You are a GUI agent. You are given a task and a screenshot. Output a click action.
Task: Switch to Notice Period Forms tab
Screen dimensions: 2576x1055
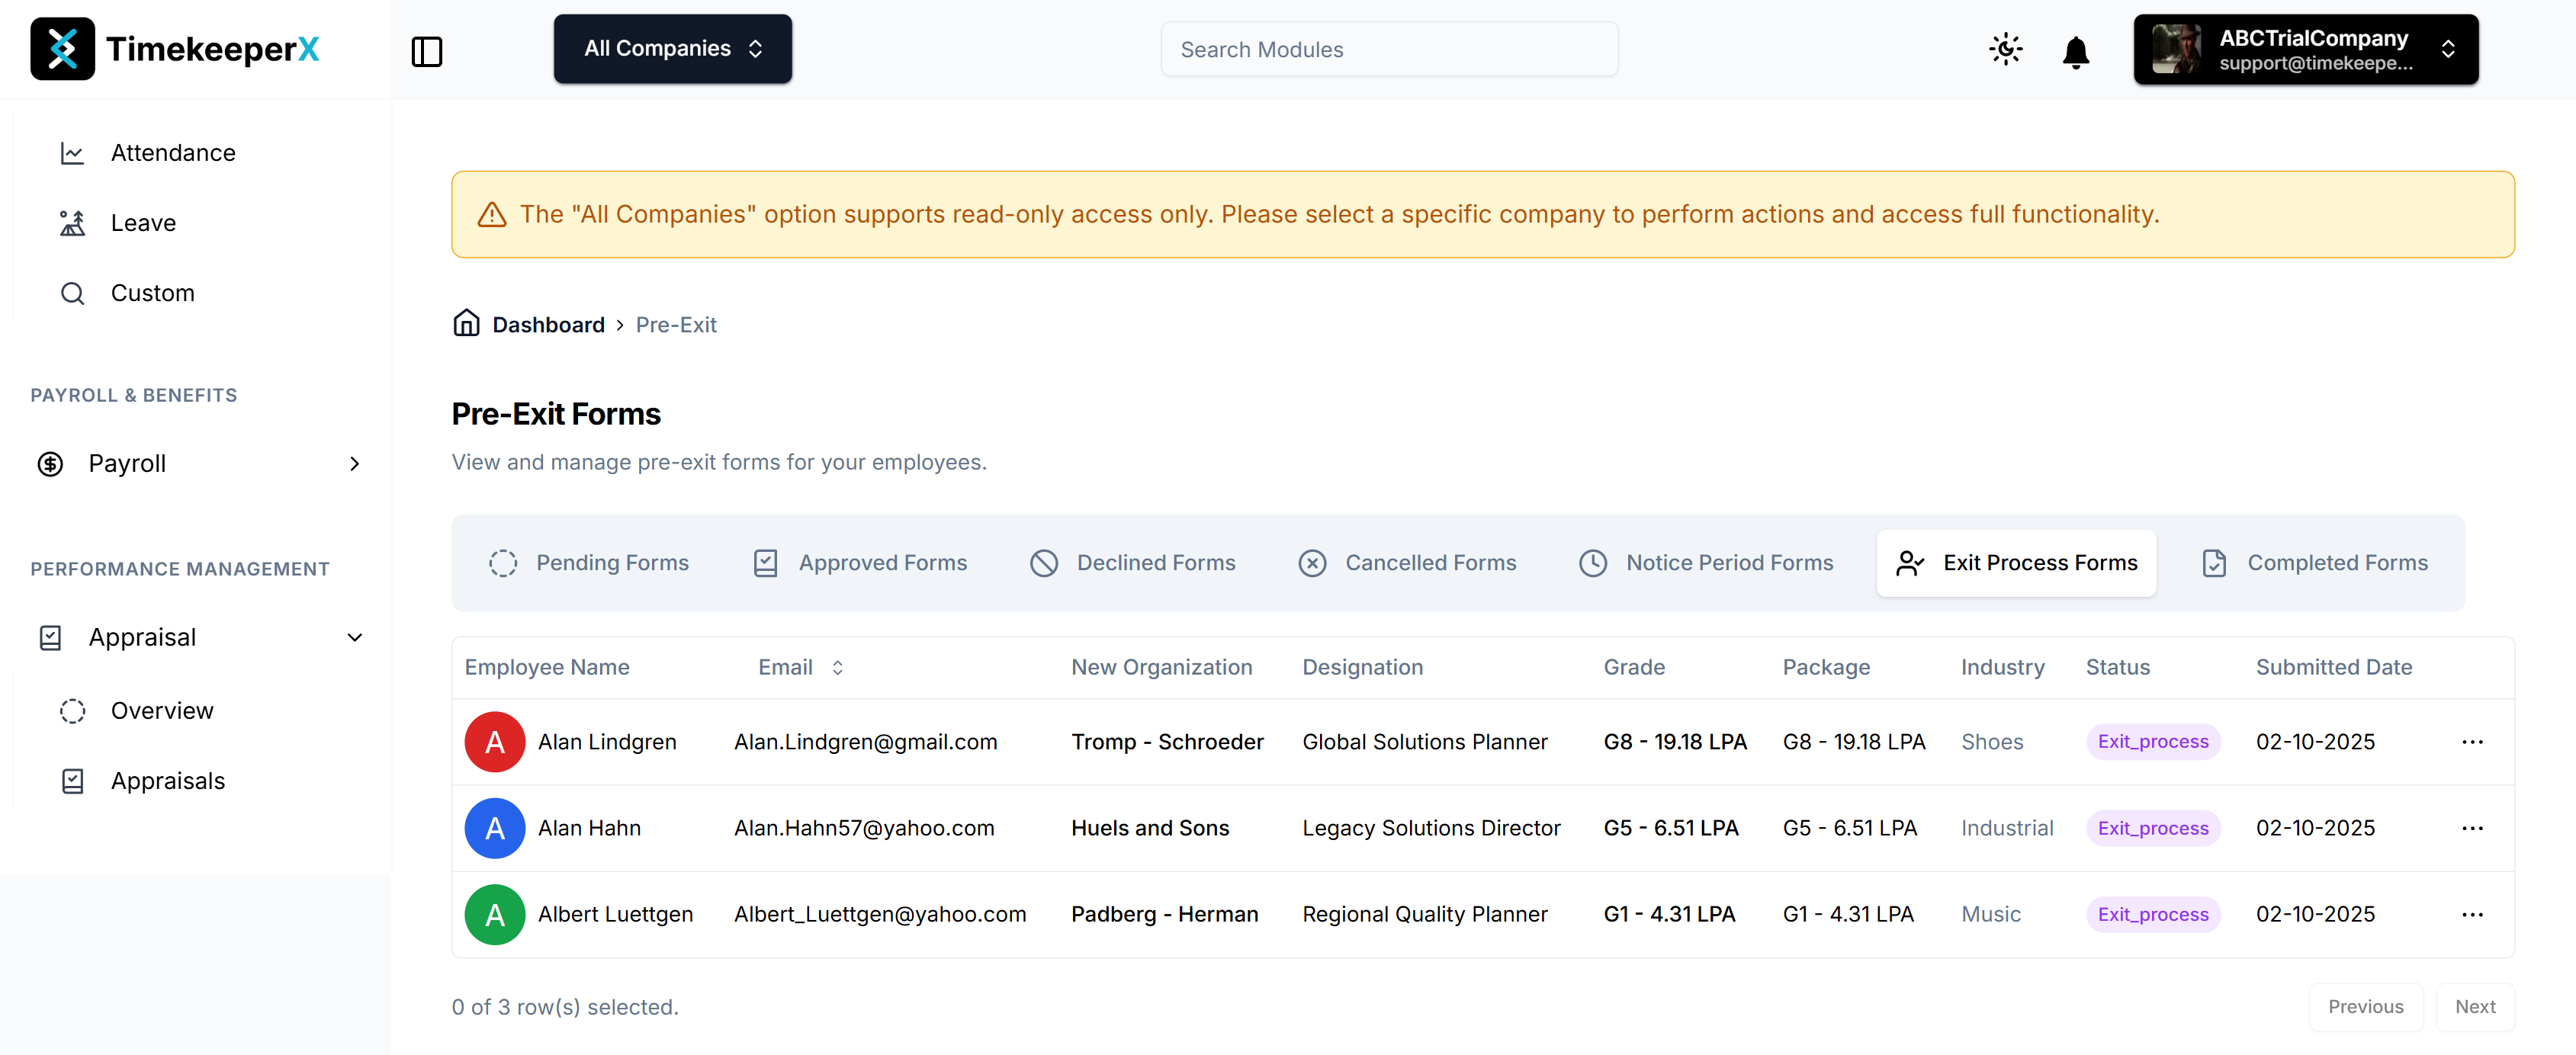point(1706,563)
